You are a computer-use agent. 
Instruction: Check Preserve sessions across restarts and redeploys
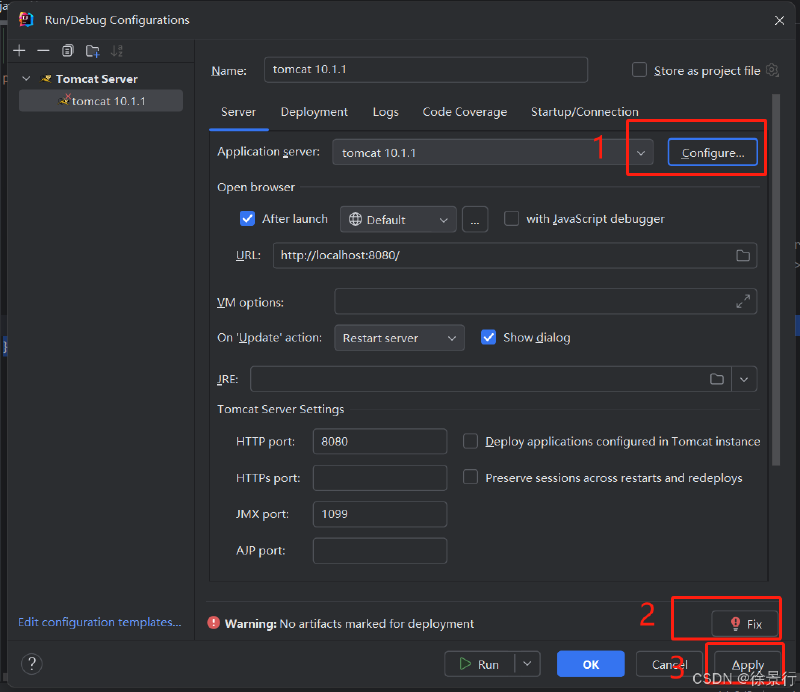(470, 477)
